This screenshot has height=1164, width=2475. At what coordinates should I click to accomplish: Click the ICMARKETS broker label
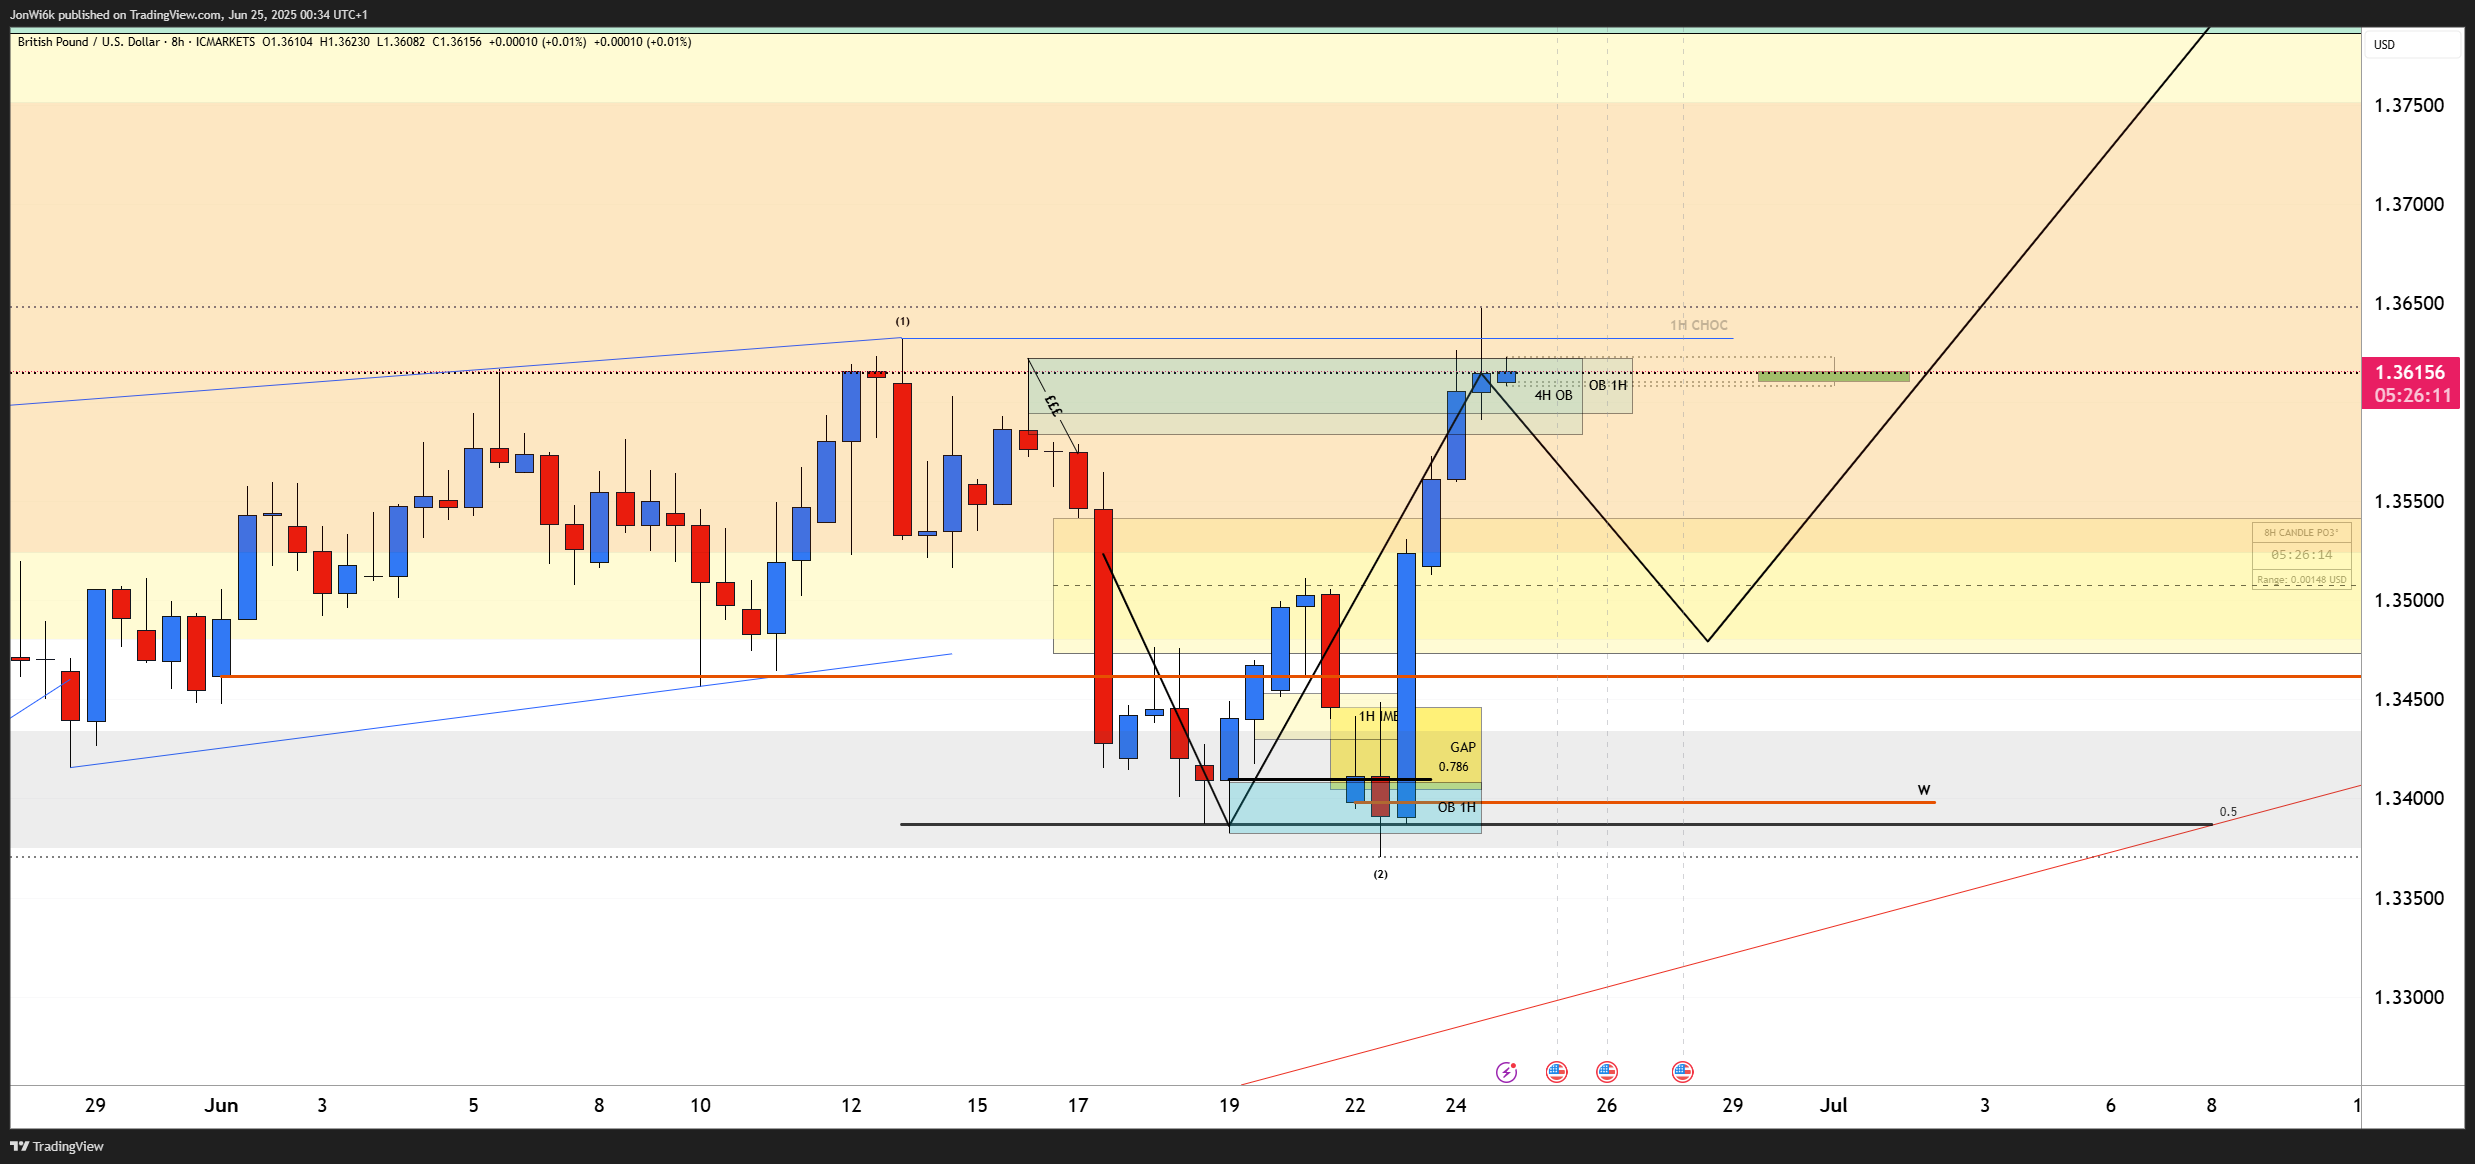point(226,42)
